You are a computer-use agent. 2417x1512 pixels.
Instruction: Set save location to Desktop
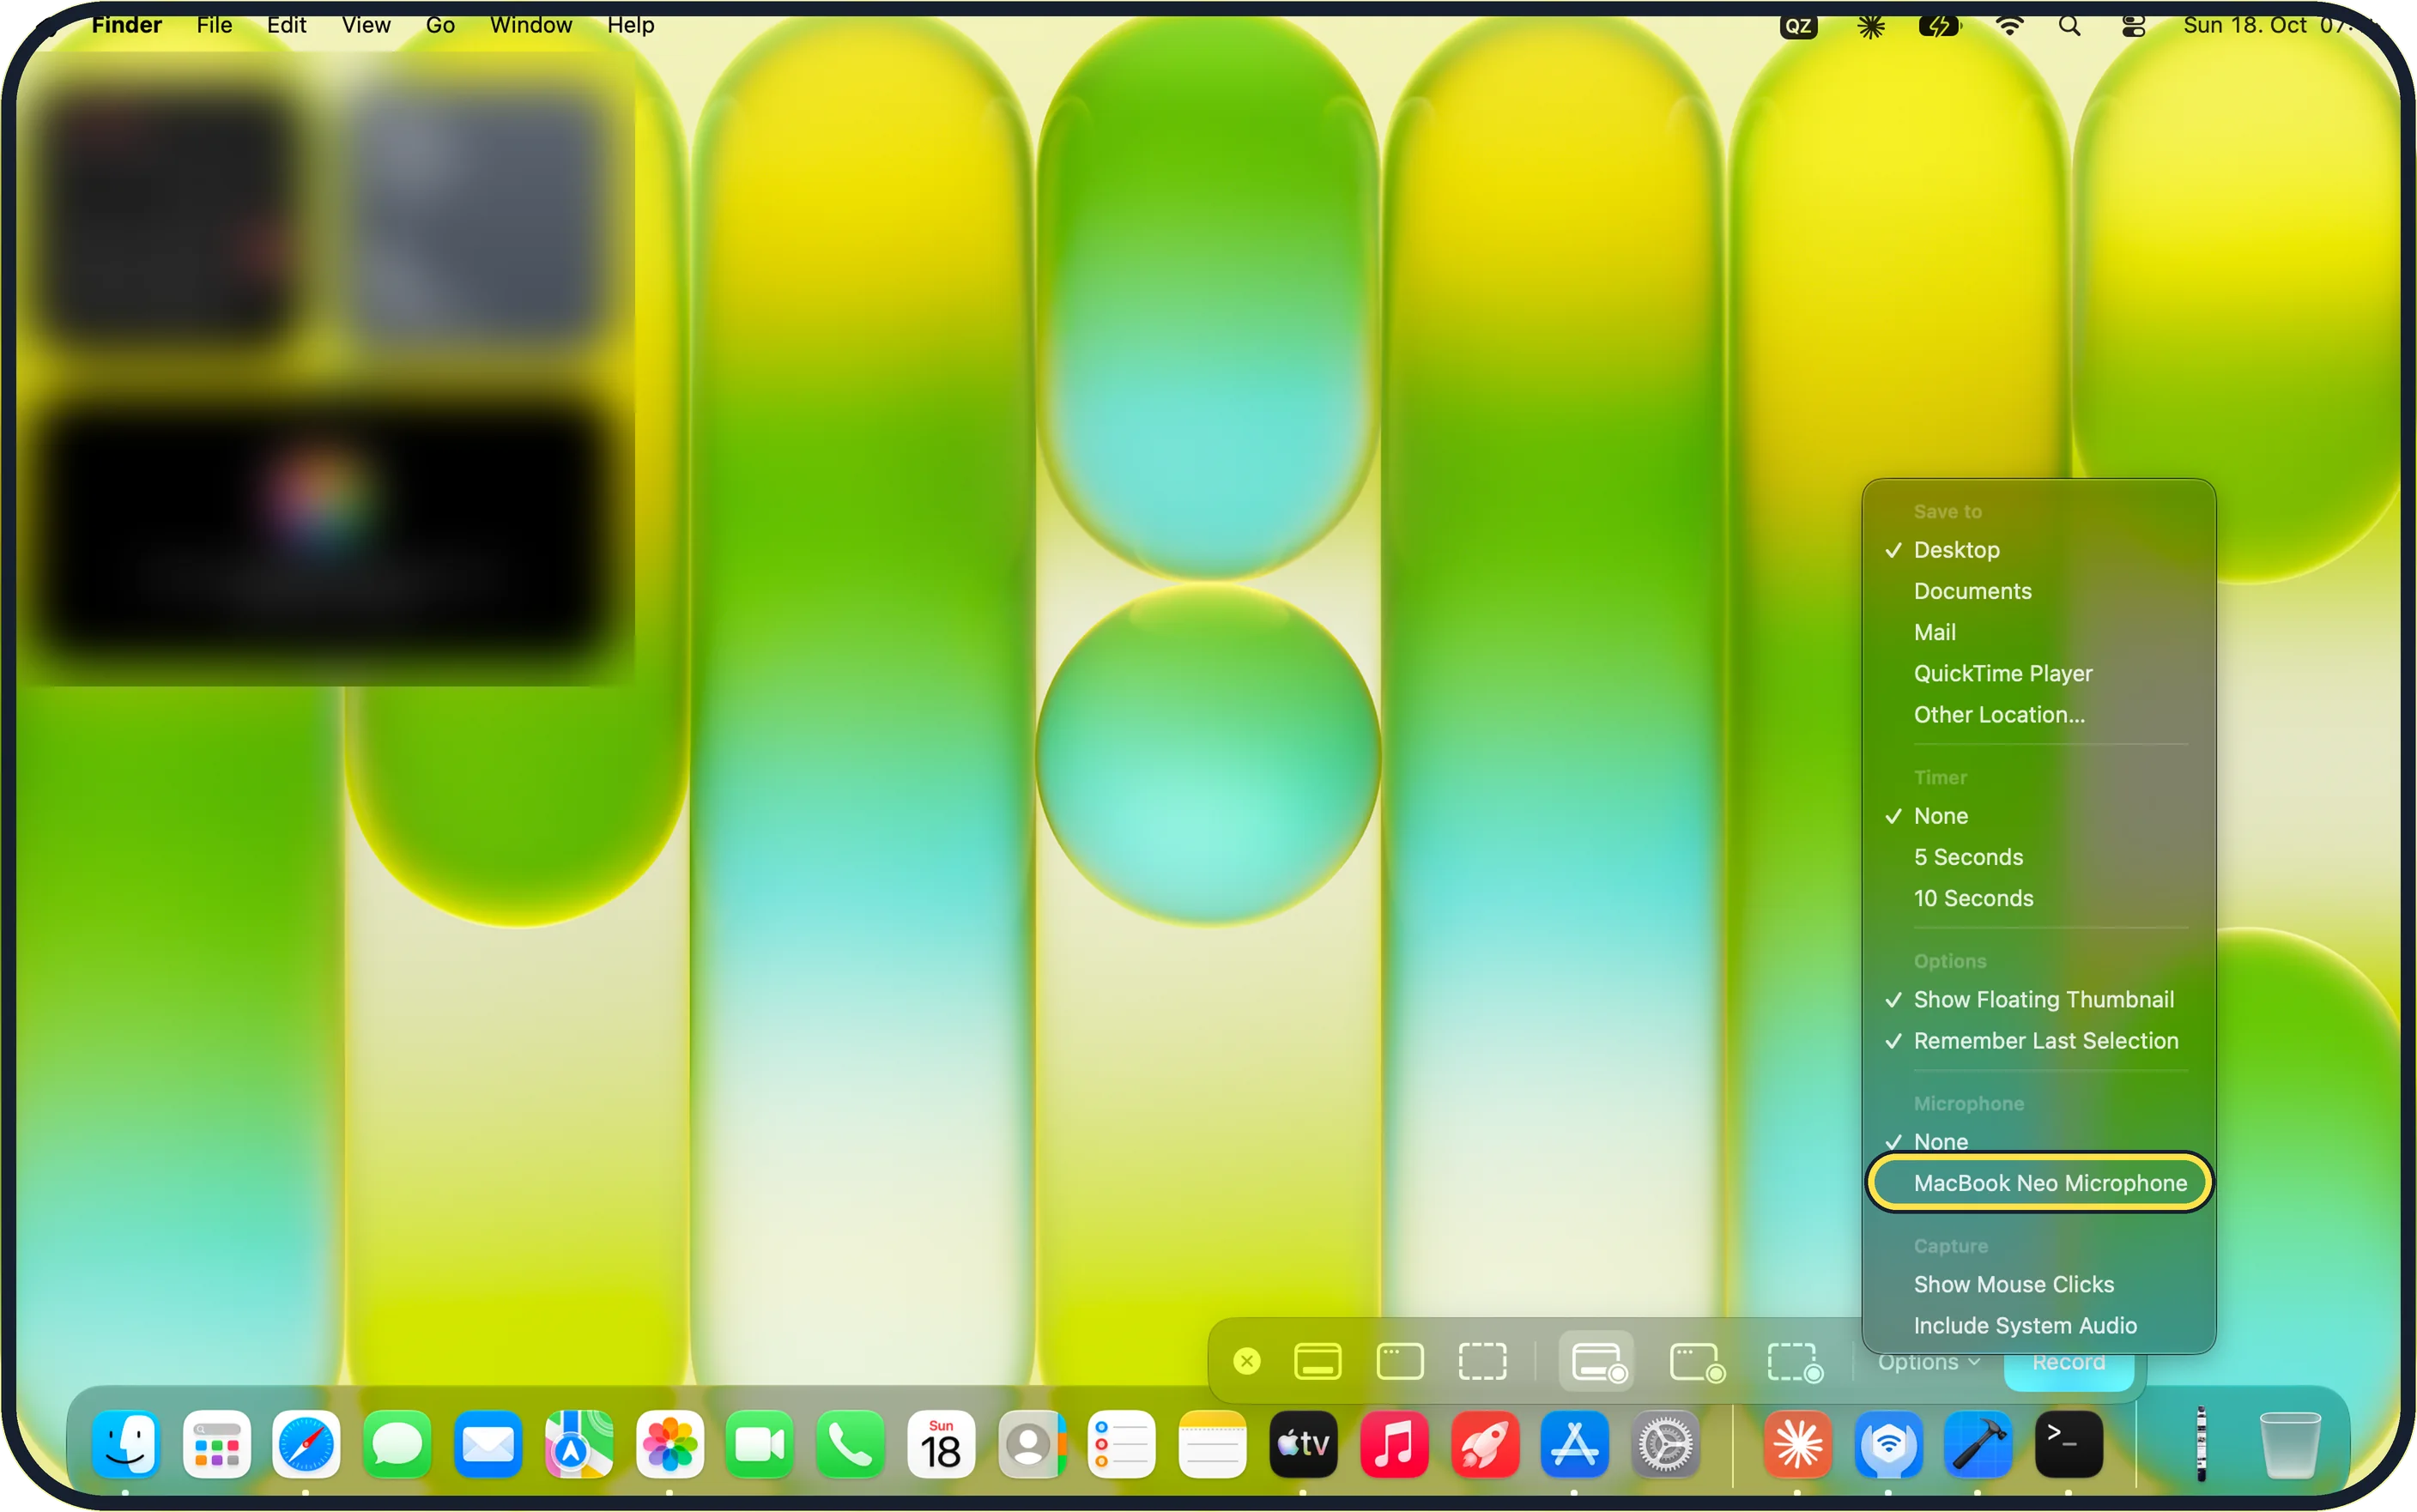click(x=2038, y=550)
